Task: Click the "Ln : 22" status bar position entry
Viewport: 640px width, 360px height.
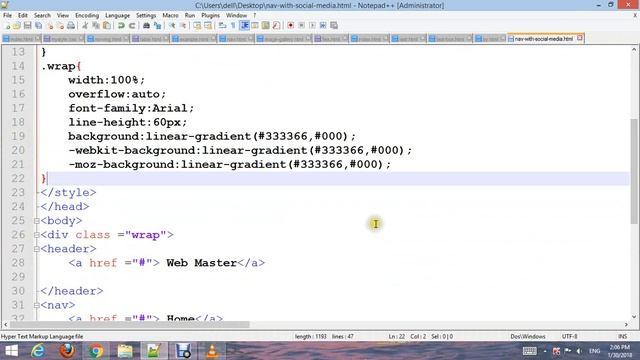Action: [396, 336]
